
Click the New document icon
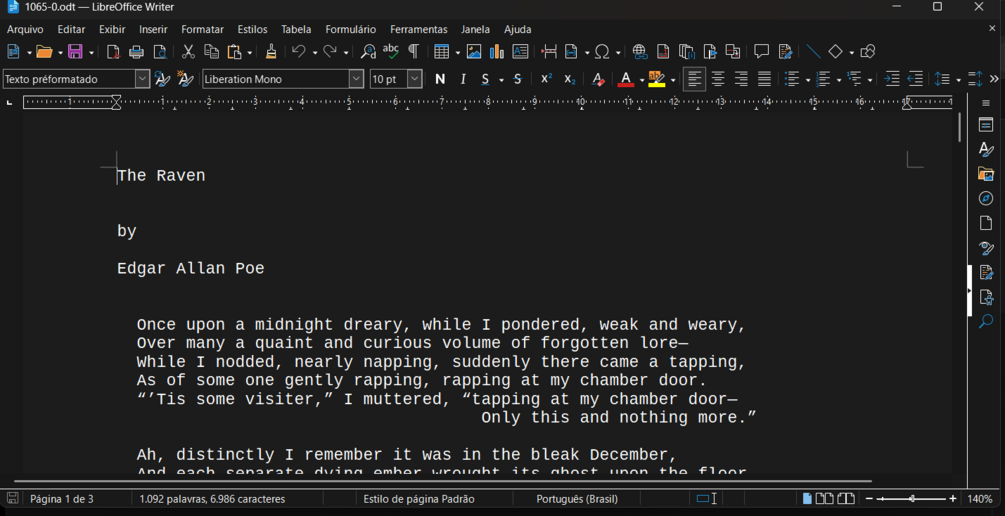pos(13,52)
